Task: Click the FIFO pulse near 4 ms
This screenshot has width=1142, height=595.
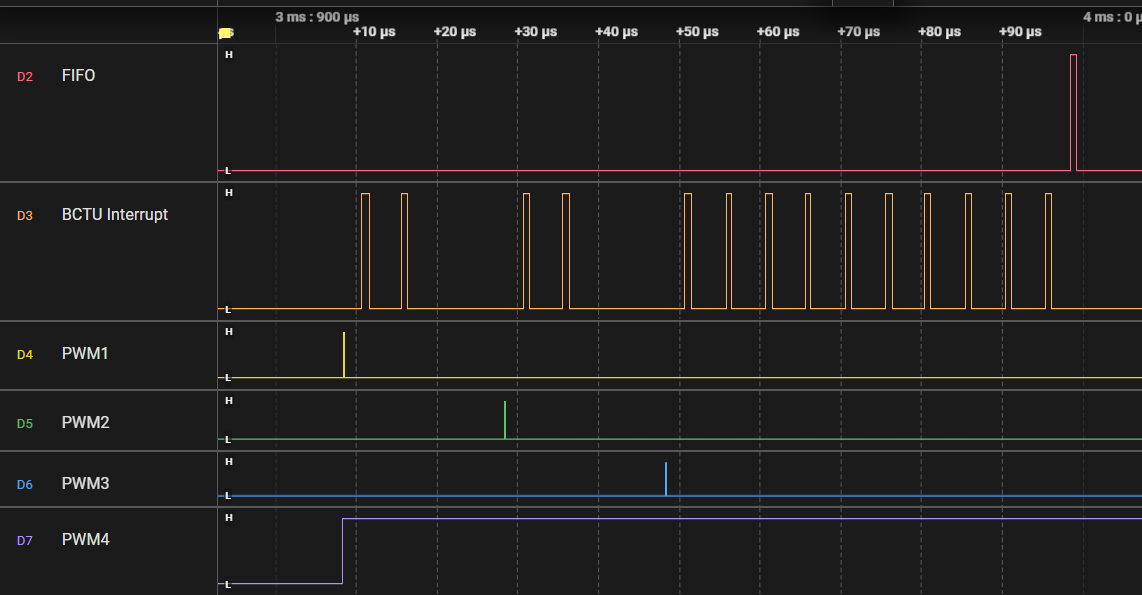Action: (1074, 112)
